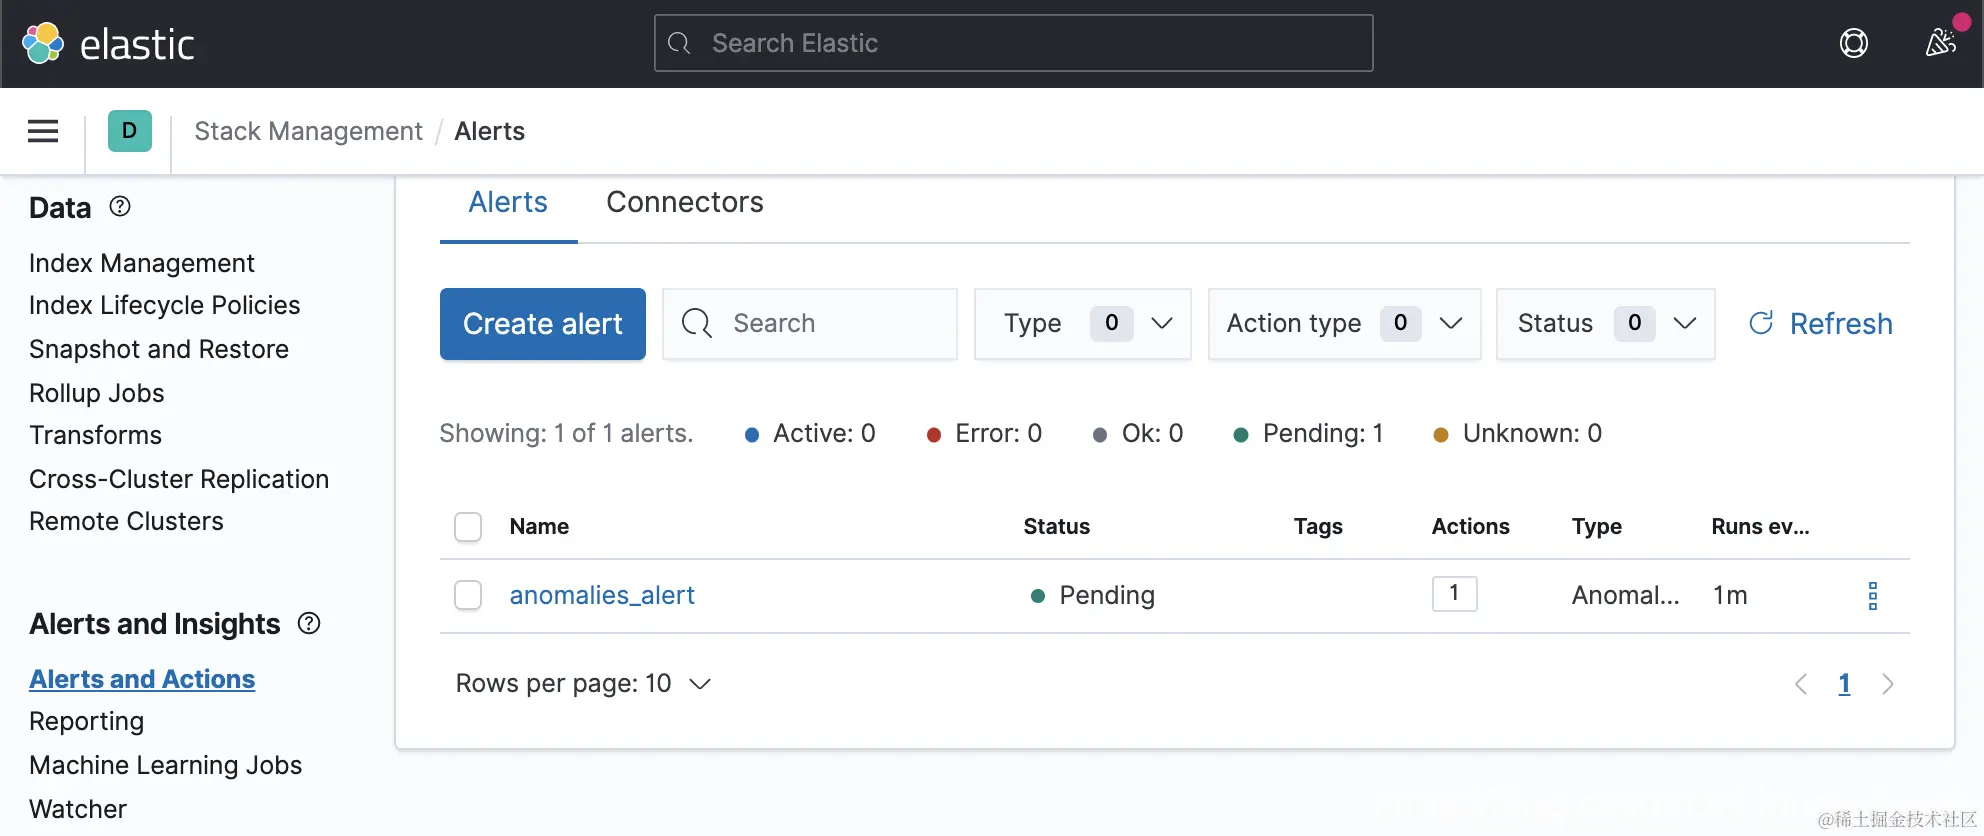Image resolution: width=1984 pixels, height=836 pixels.
Task: Open row actions menu for anomalies_alert
Action: tap(1872, 596)
